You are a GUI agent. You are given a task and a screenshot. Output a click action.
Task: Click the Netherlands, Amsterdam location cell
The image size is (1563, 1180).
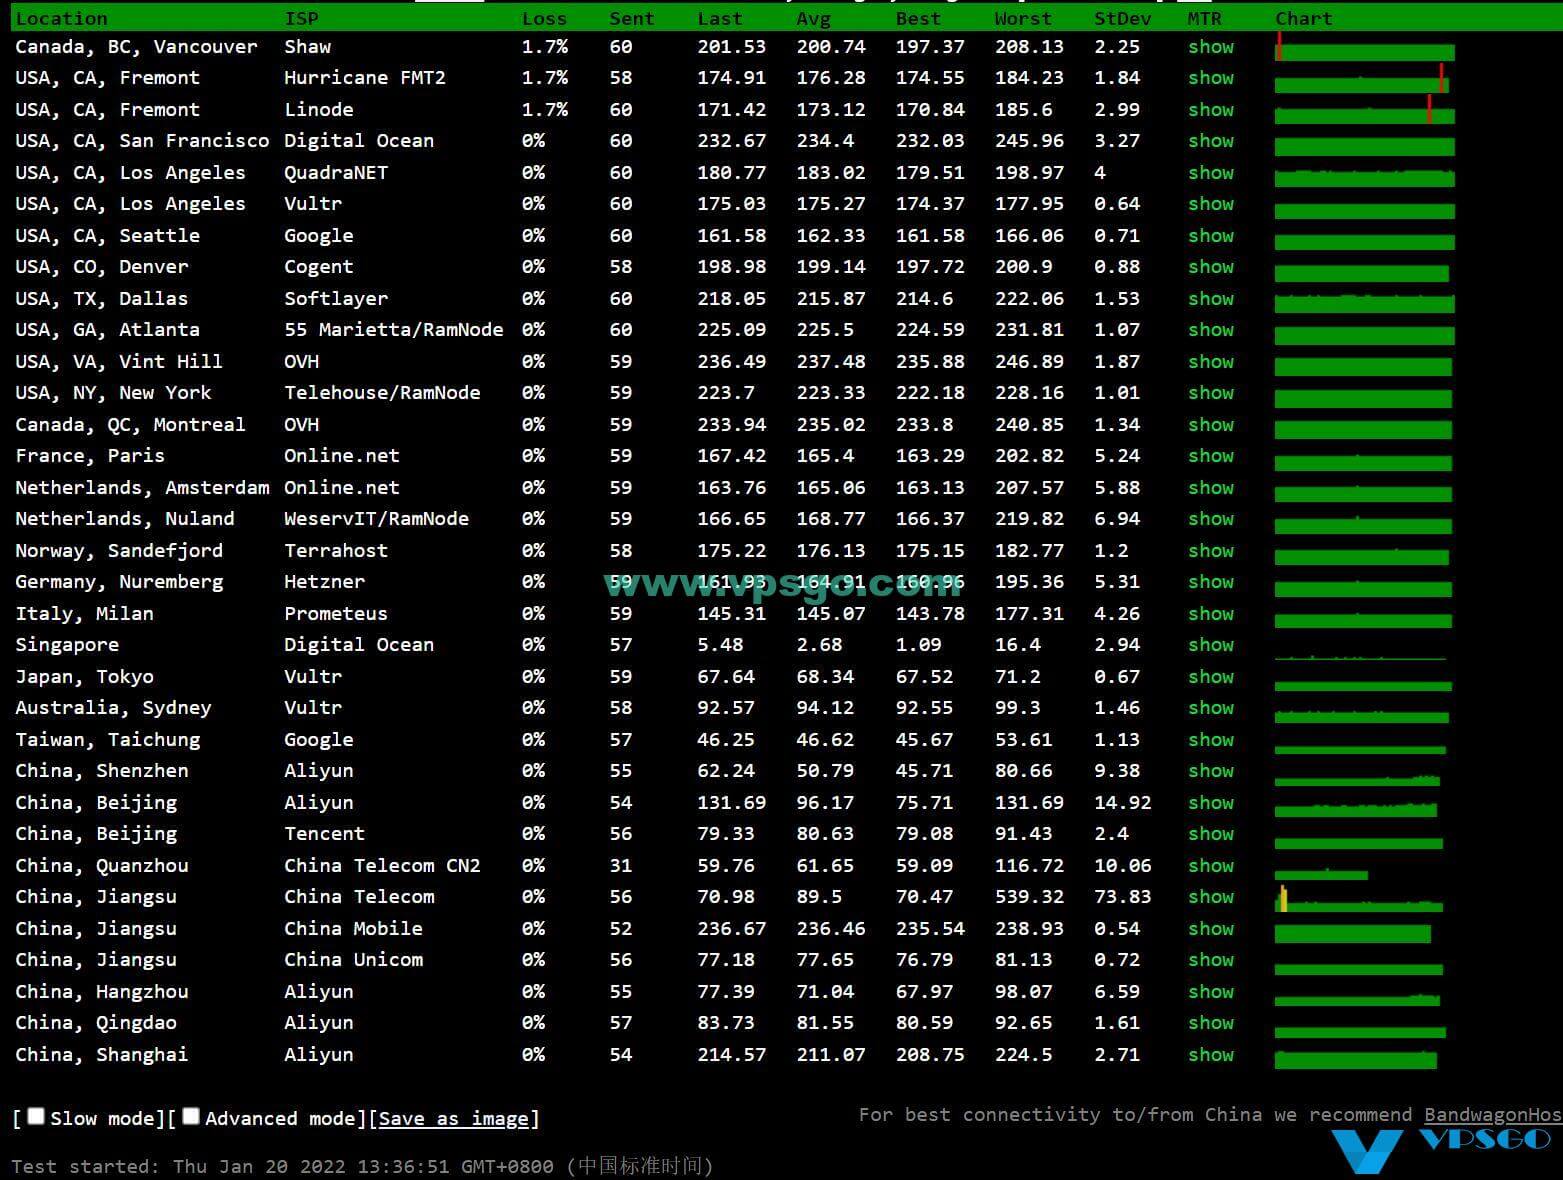click(142, 488)
